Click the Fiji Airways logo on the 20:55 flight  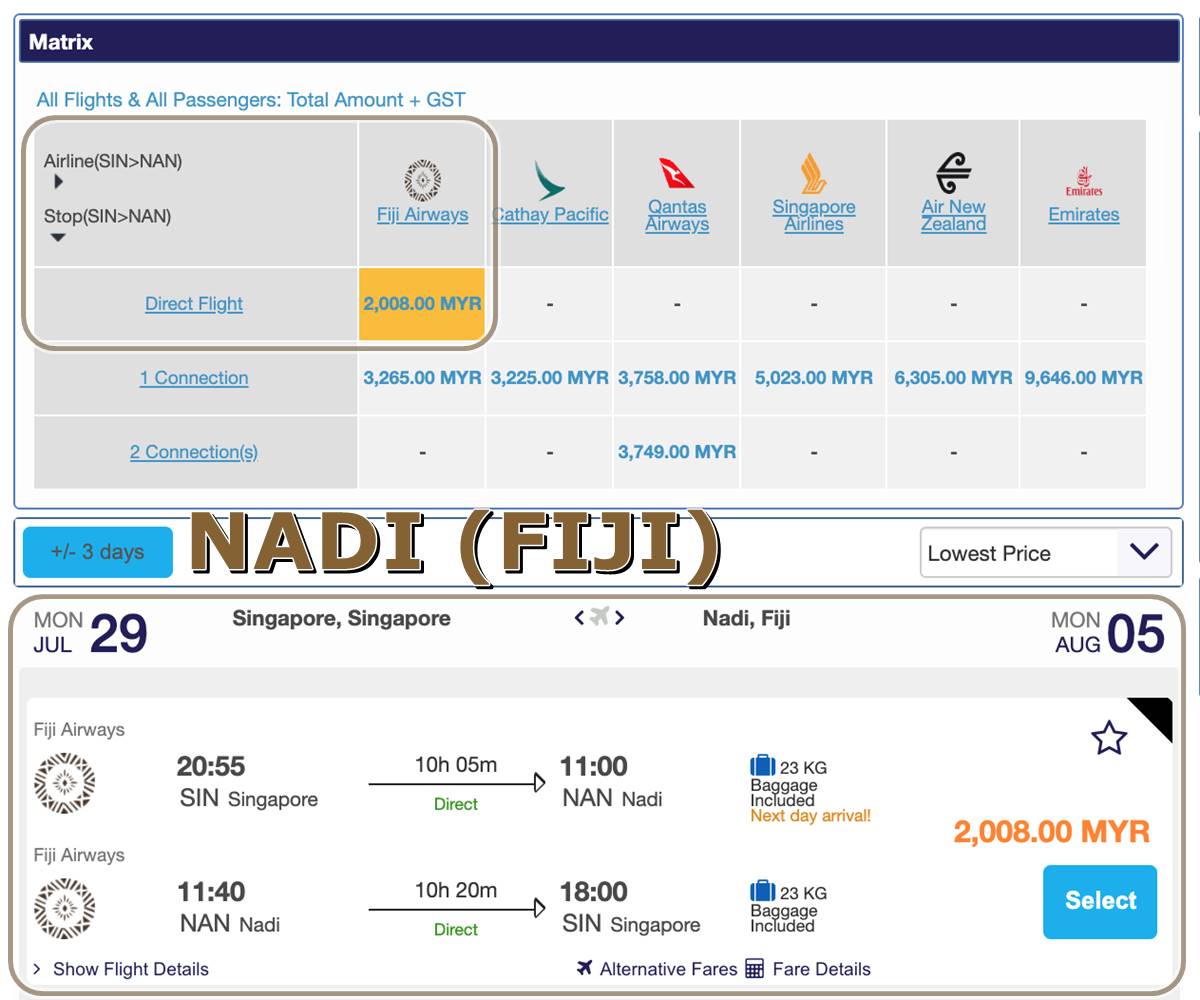(x=64, y=783)
